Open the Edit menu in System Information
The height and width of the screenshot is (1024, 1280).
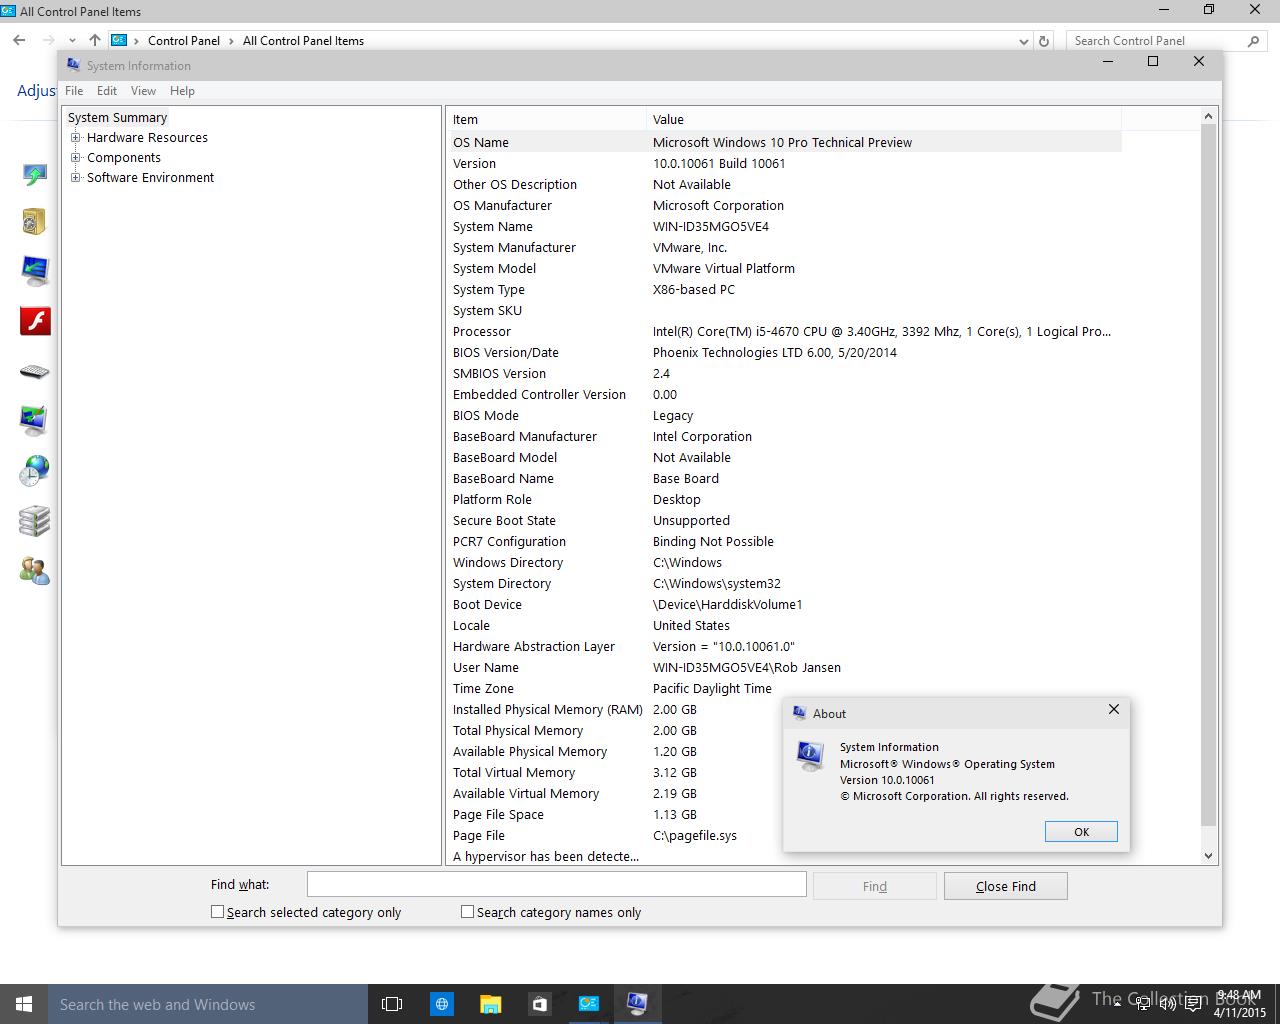(x=107, y=91)
